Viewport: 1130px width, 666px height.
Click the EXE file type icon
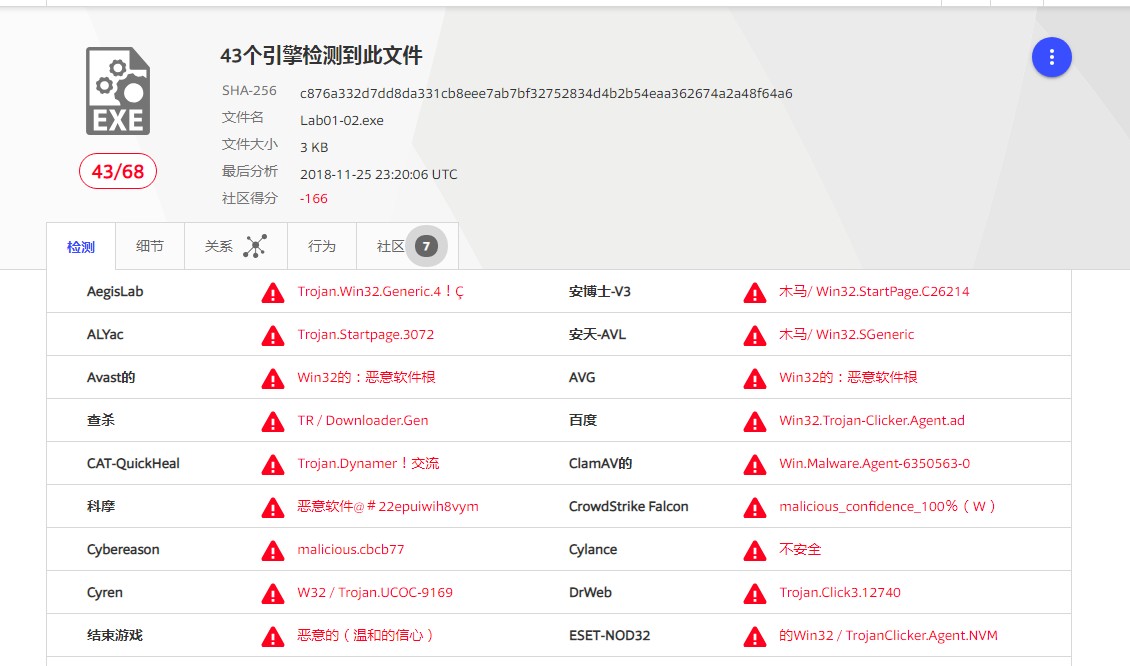coord(118,91)
